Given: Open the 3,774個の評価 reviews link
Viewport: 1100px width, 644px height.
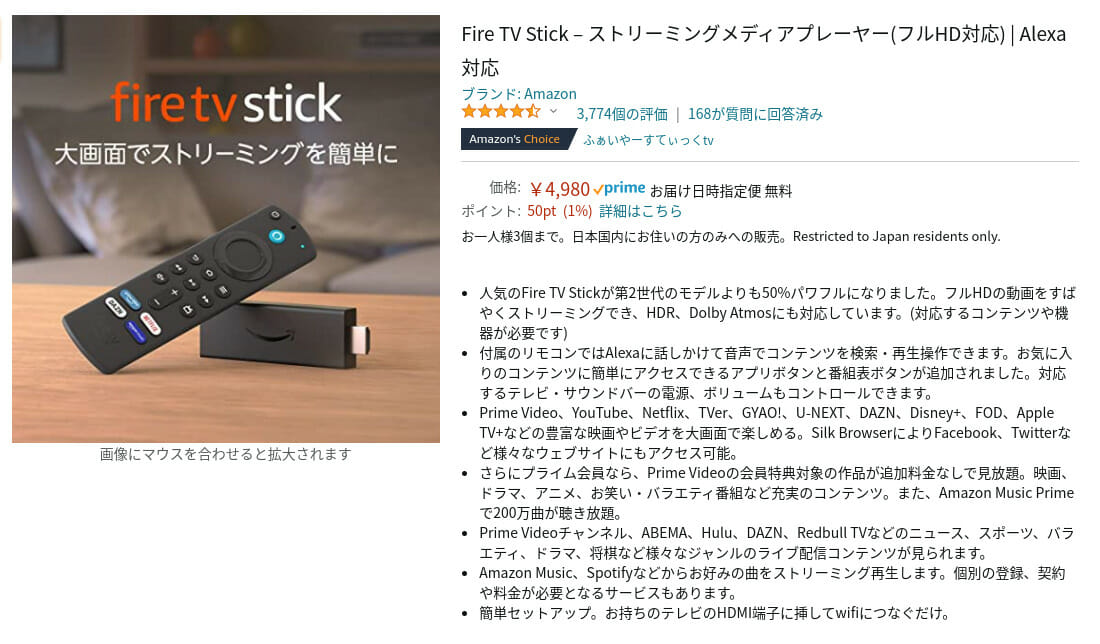Looking at the screenshot, I should pyautogui.click(x=622, y=114).
